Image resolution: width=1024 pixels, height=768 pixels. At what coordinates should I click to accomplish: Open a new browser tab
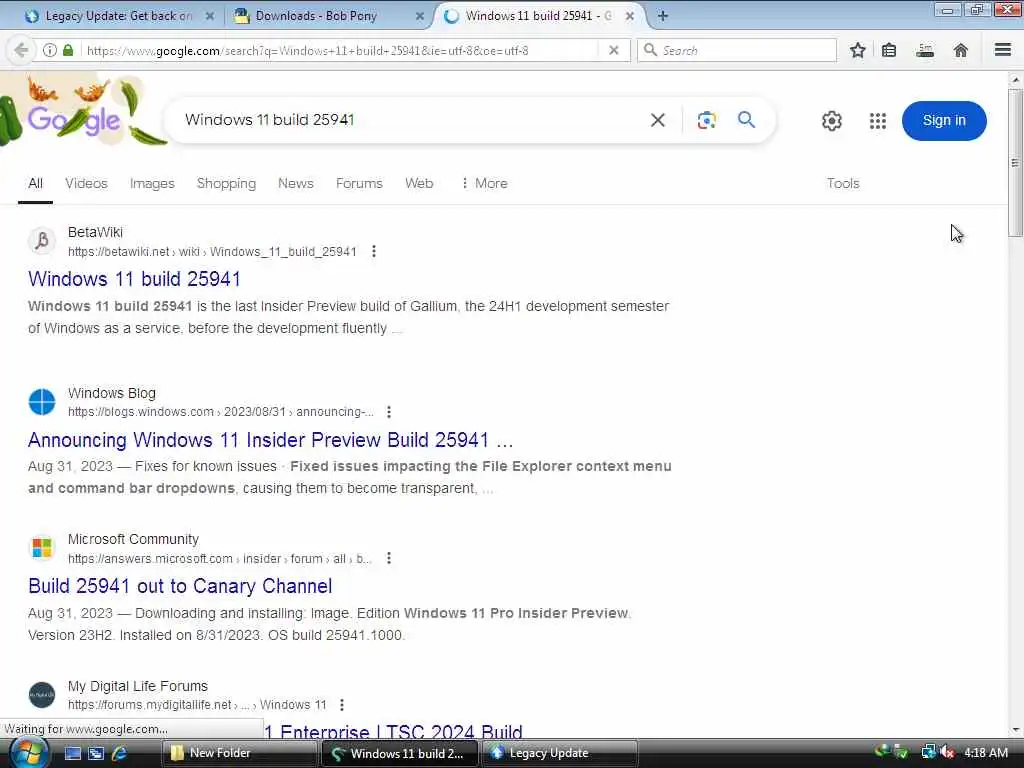coord(663,16)
